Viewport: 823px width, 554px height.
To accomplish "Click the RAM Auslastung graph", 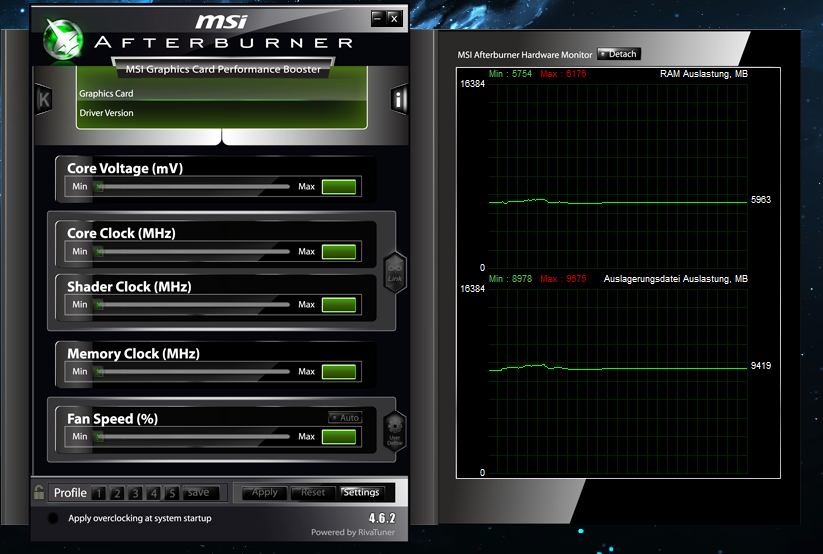I will coord(618,176).
